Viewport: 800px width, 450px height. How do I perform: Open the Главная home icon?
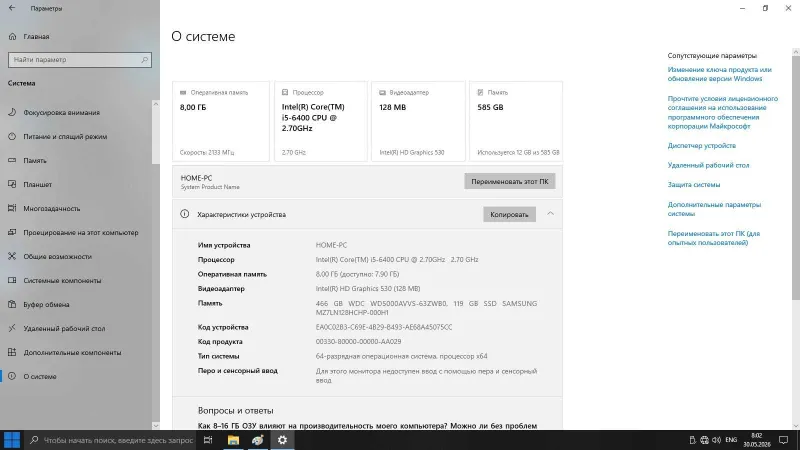click(x=13, y=36)
